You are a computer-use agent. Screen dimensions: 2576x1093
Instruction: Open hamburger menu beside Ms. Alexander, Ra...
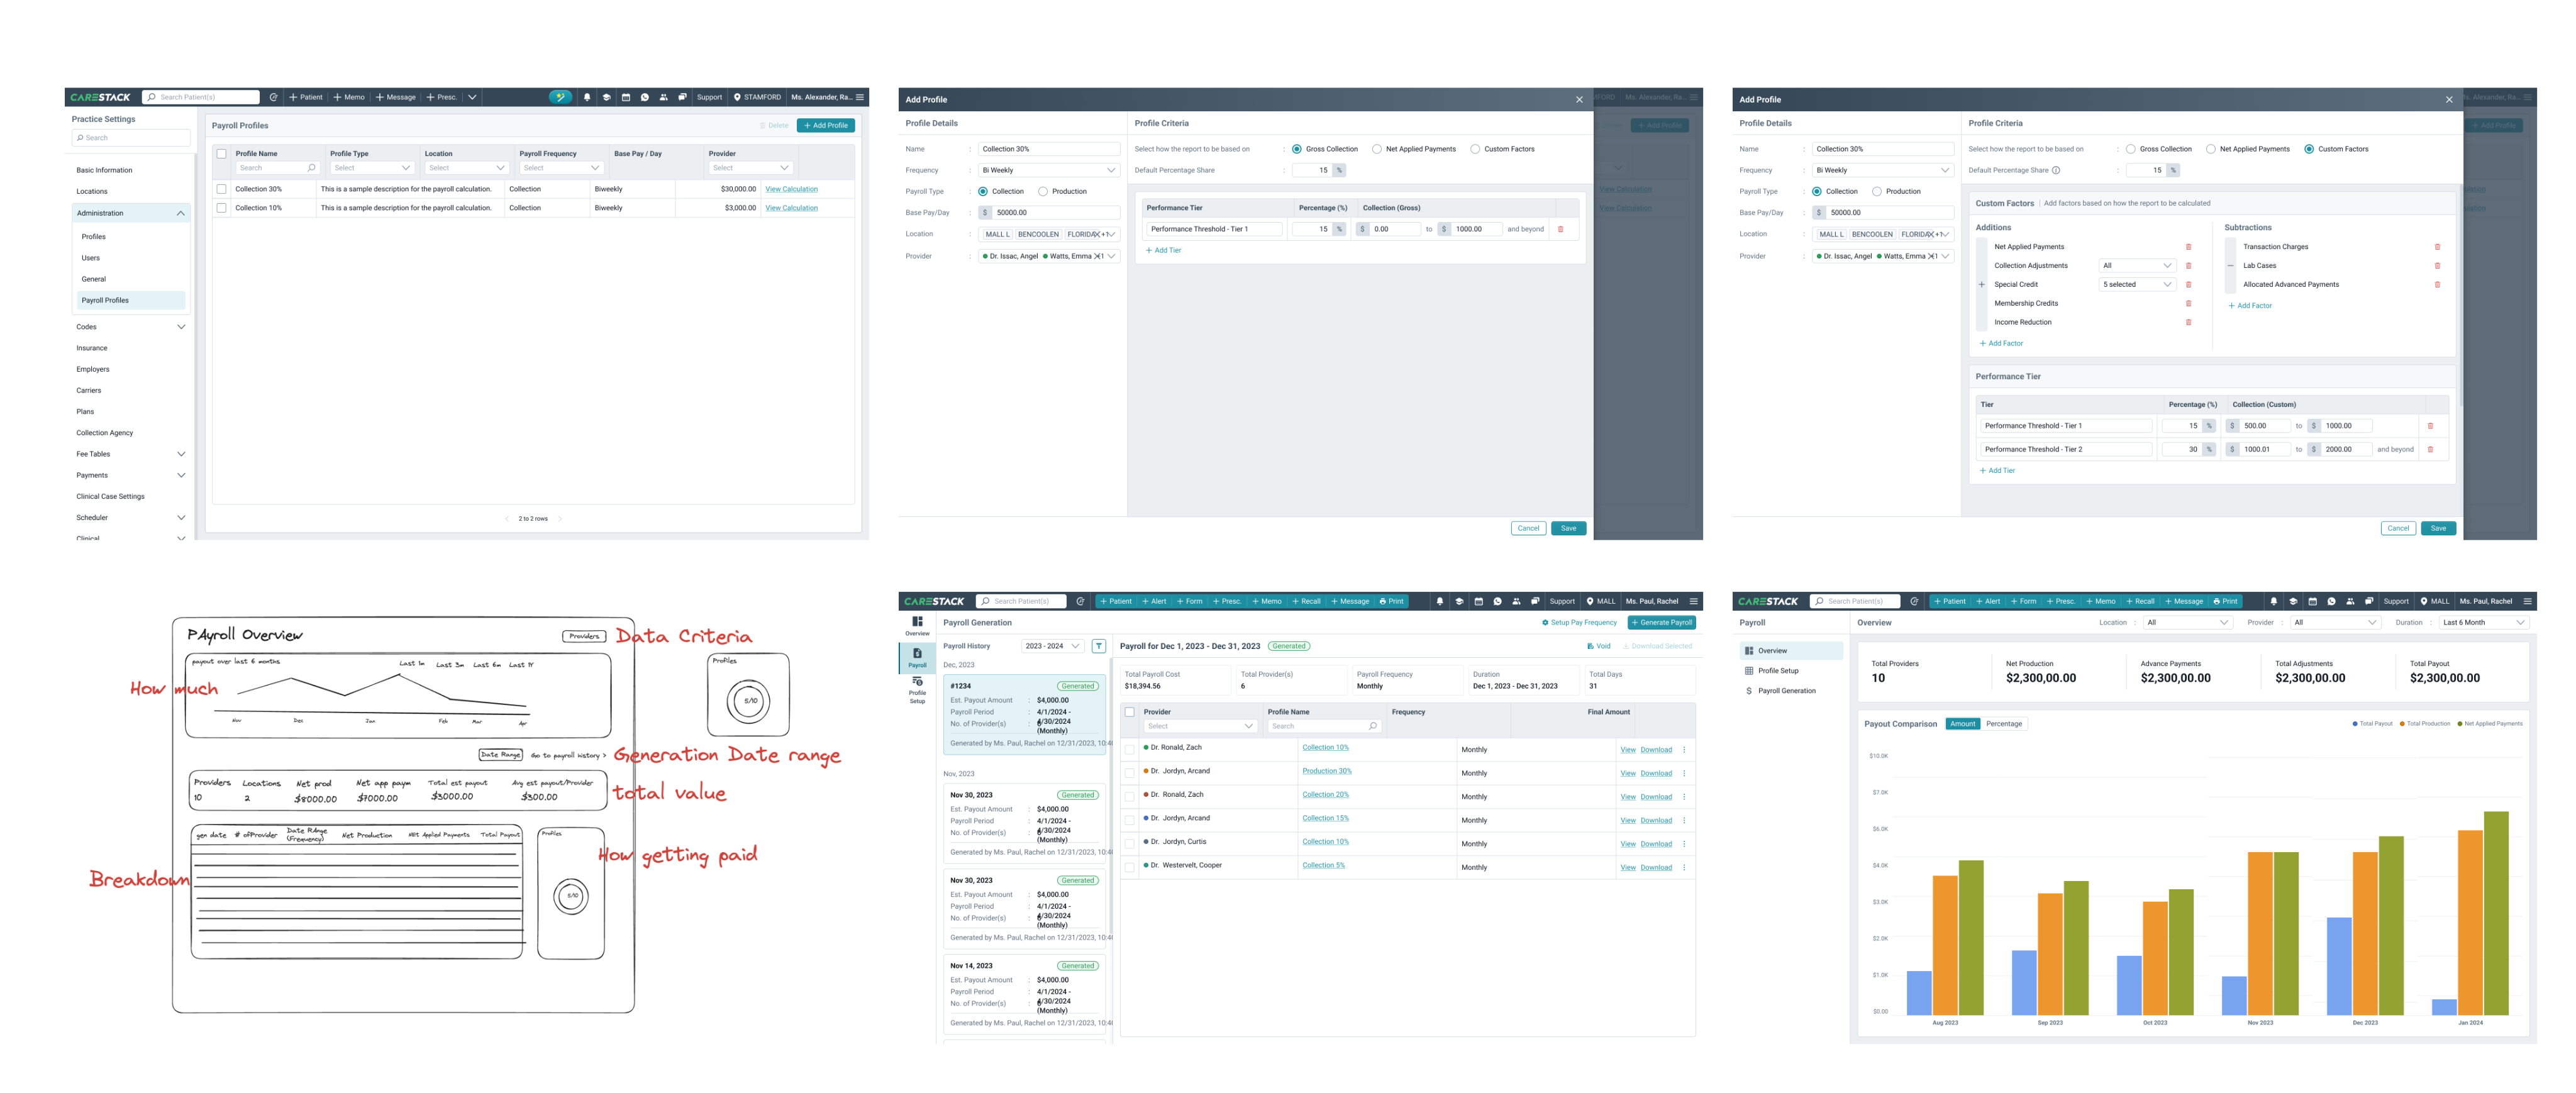pos(859,97)
